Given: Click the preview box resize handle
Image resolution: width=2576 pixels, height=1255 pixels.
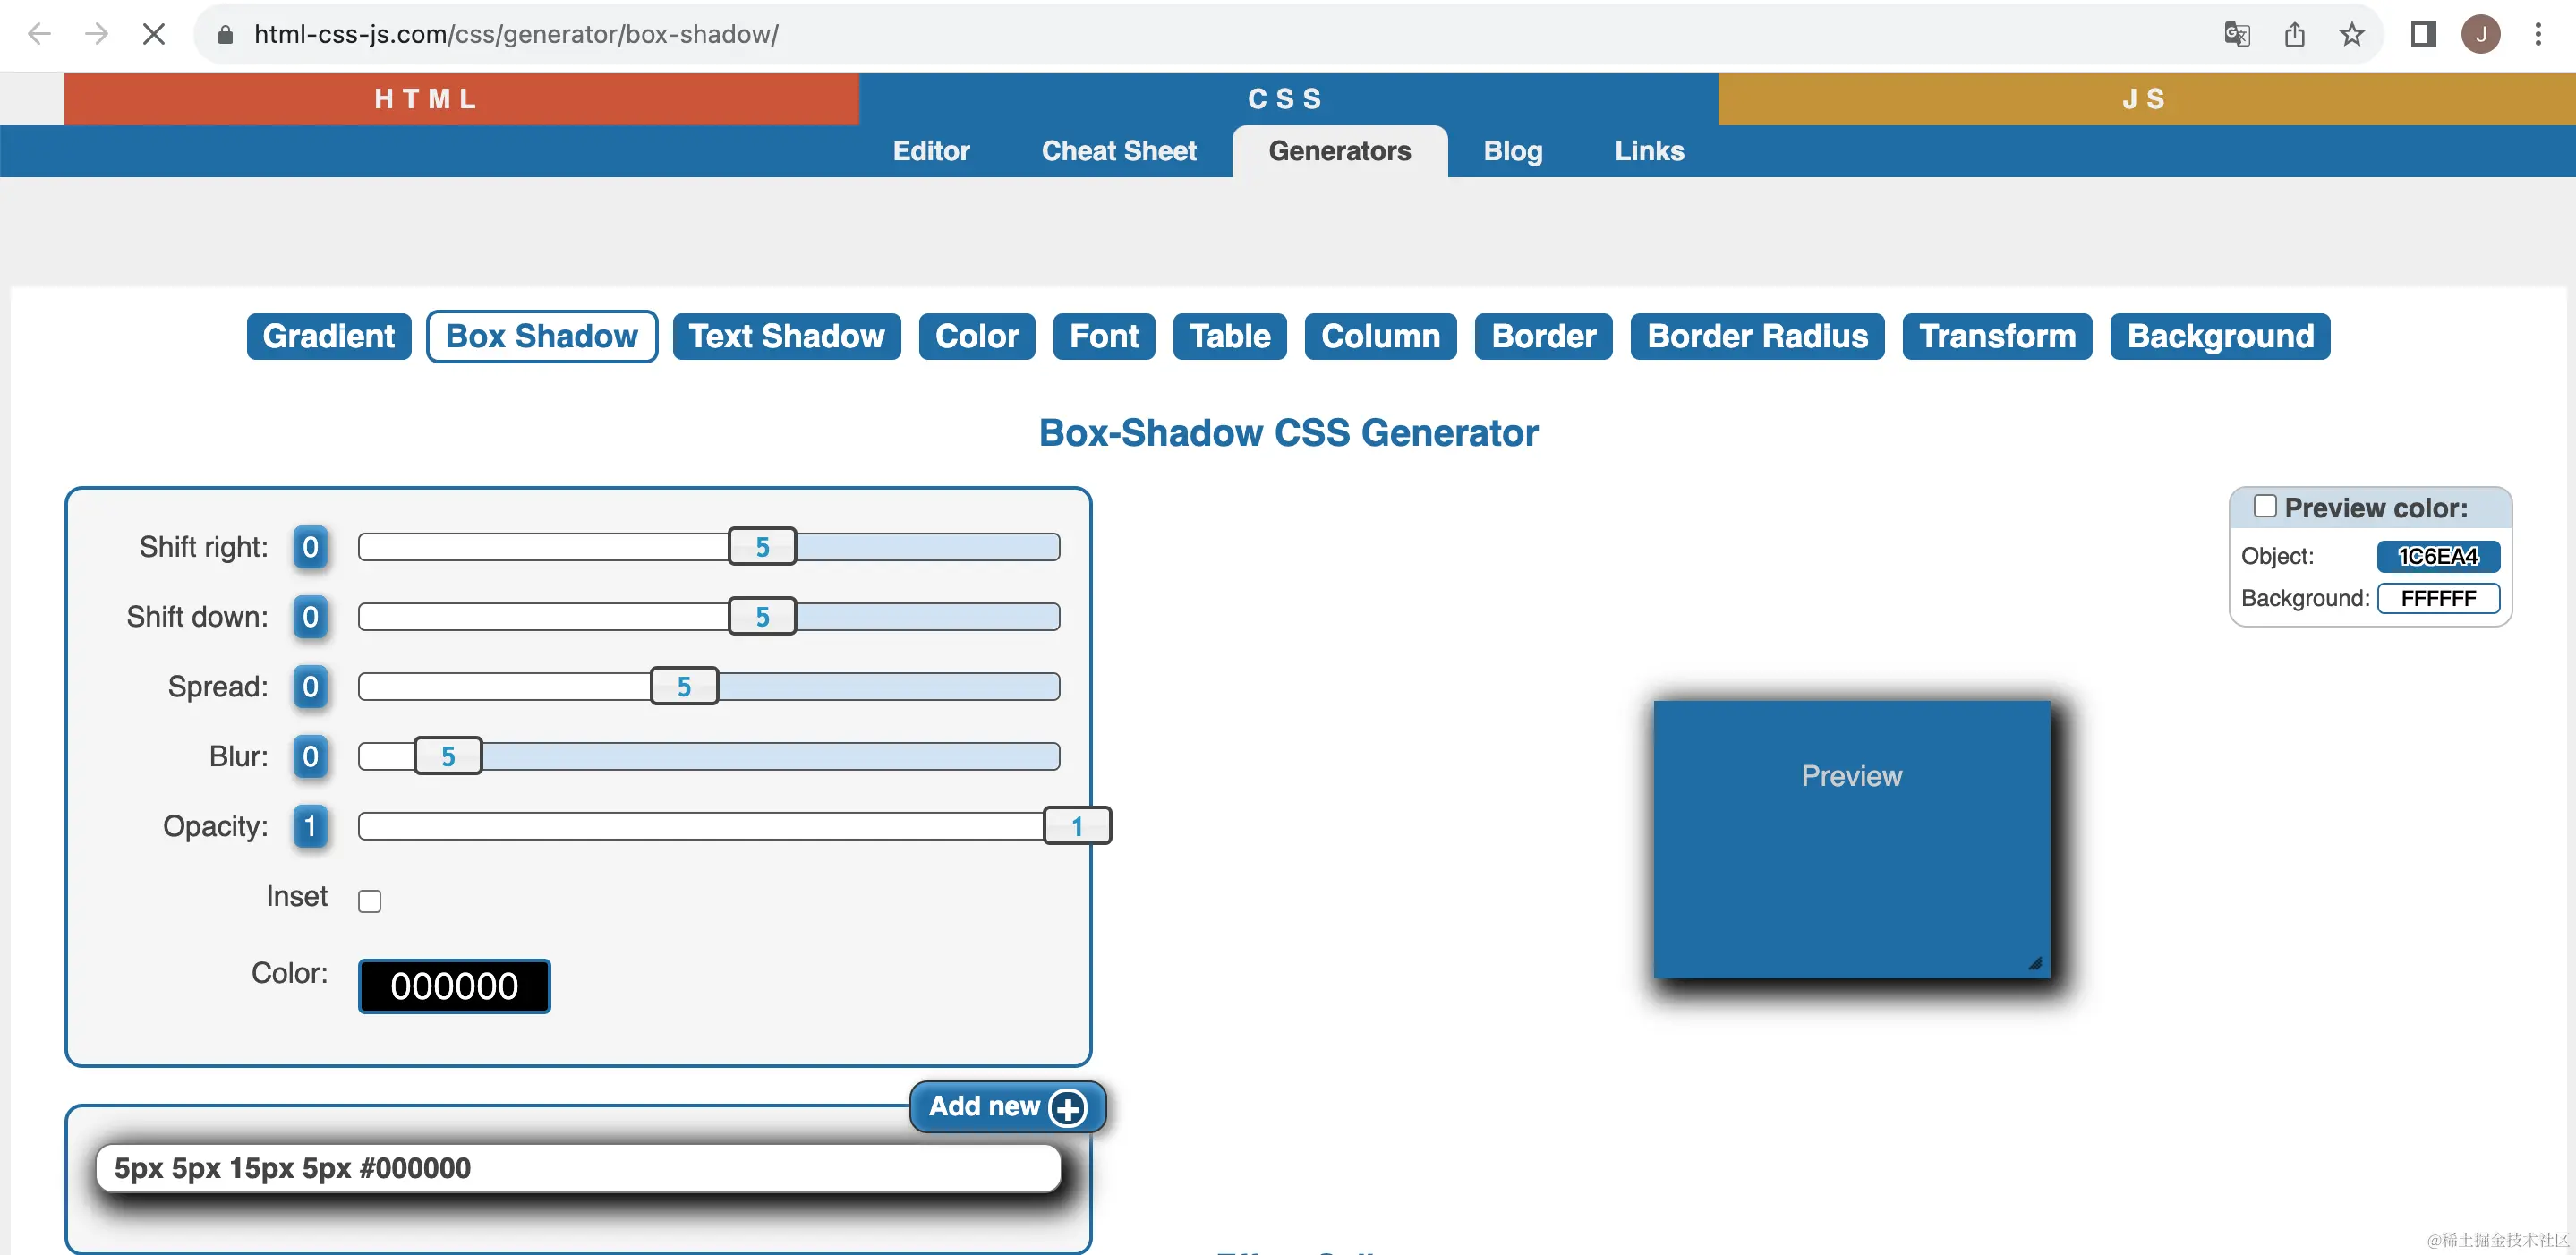Looking at the screenshot, I should [2035, 963].
